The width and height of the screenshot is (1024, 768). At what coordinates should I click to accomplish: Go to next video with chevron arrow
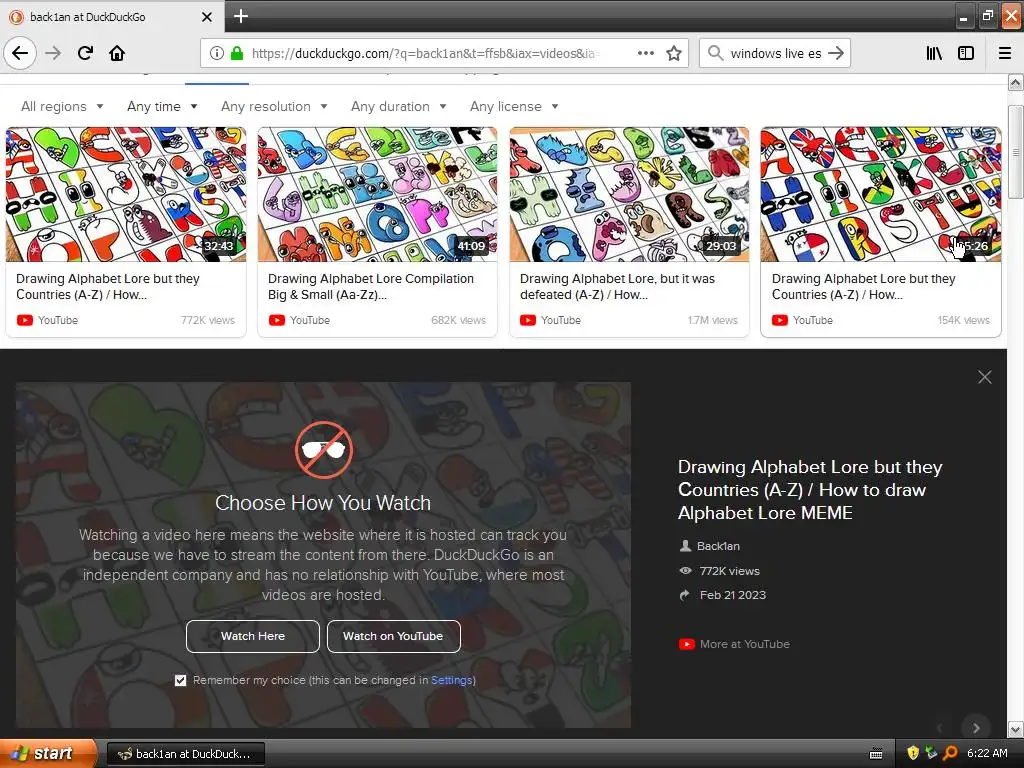(976, 728)
